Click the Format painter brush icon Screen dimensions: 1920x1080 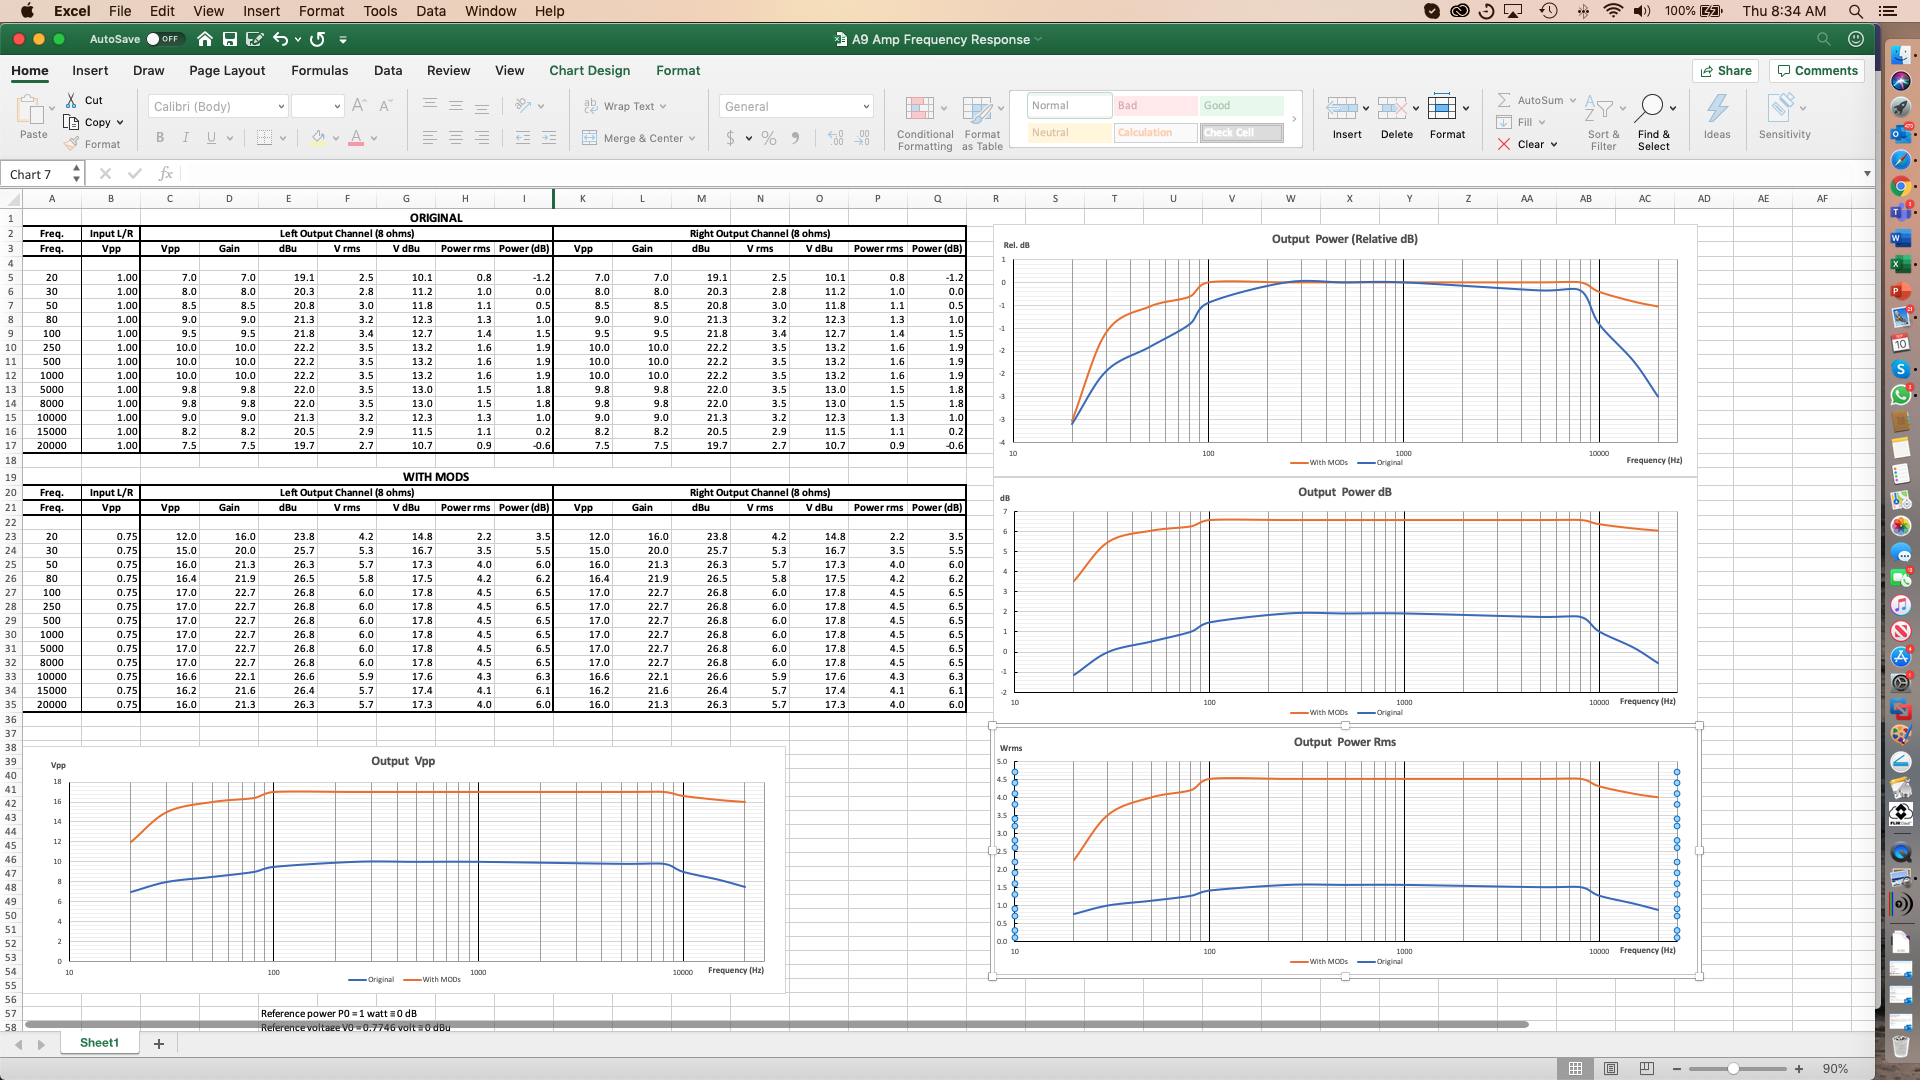[x=71, y=144]
